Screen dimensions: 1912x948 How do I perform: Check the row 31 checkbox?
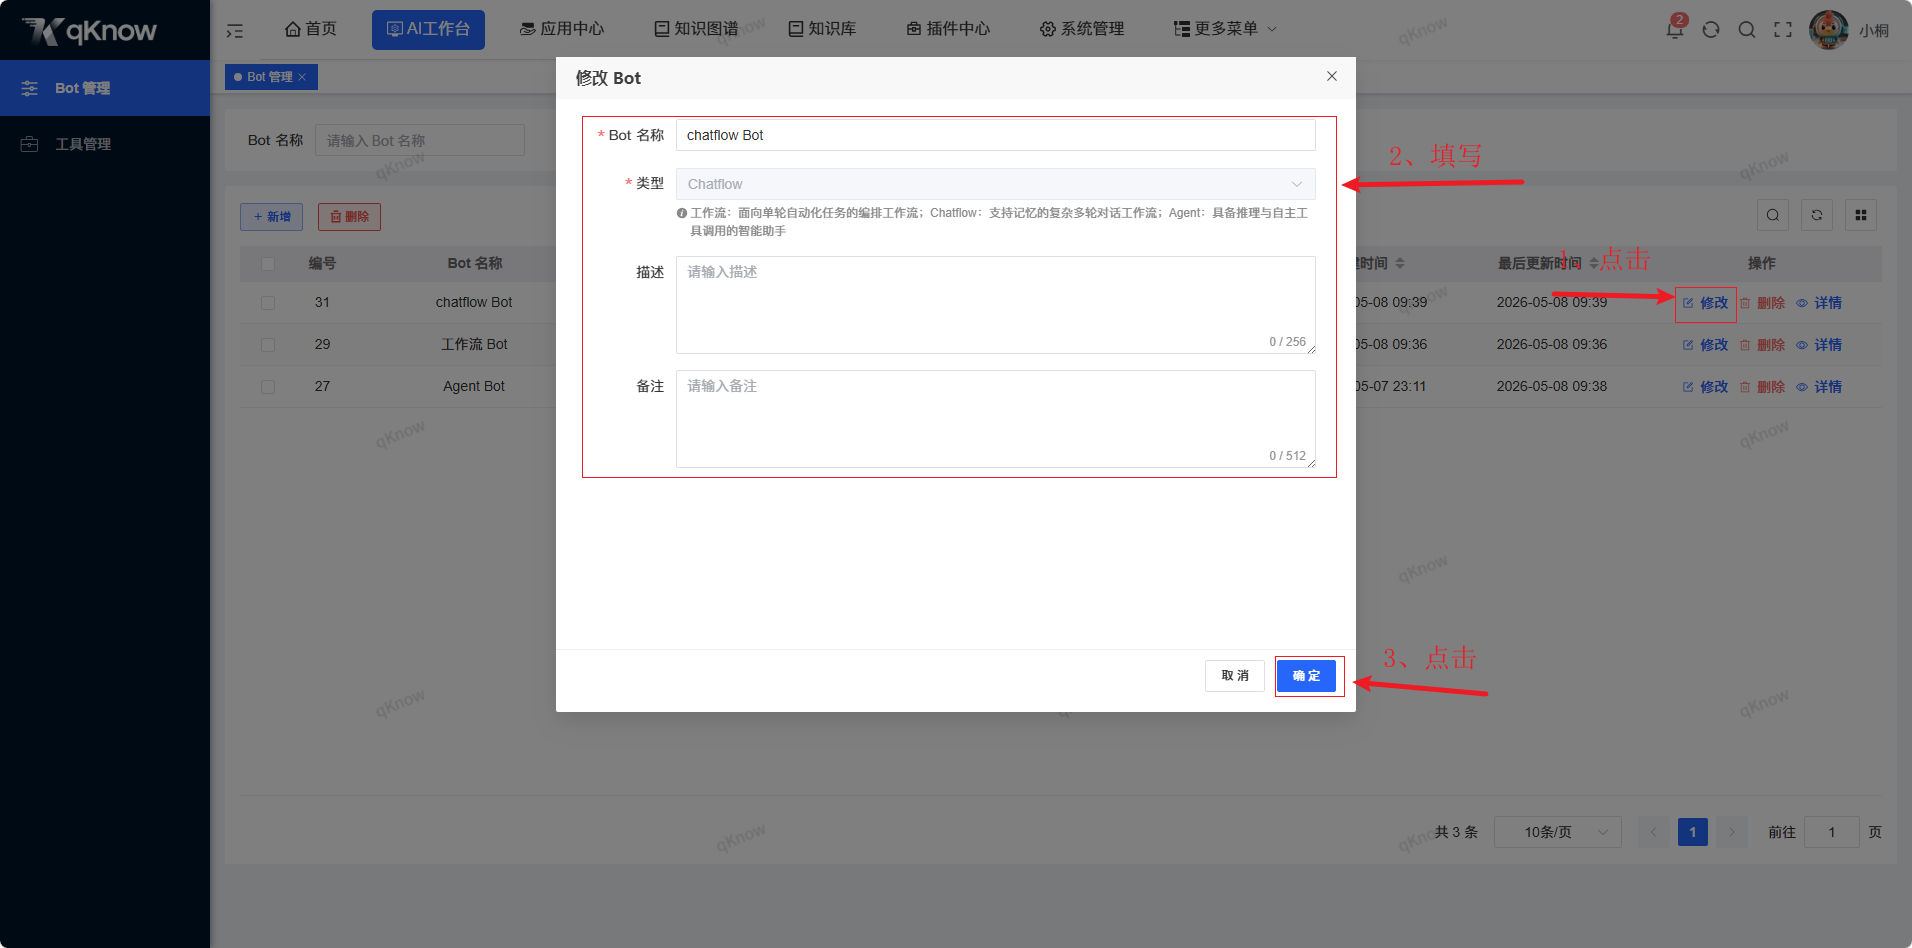coord(268,303)
